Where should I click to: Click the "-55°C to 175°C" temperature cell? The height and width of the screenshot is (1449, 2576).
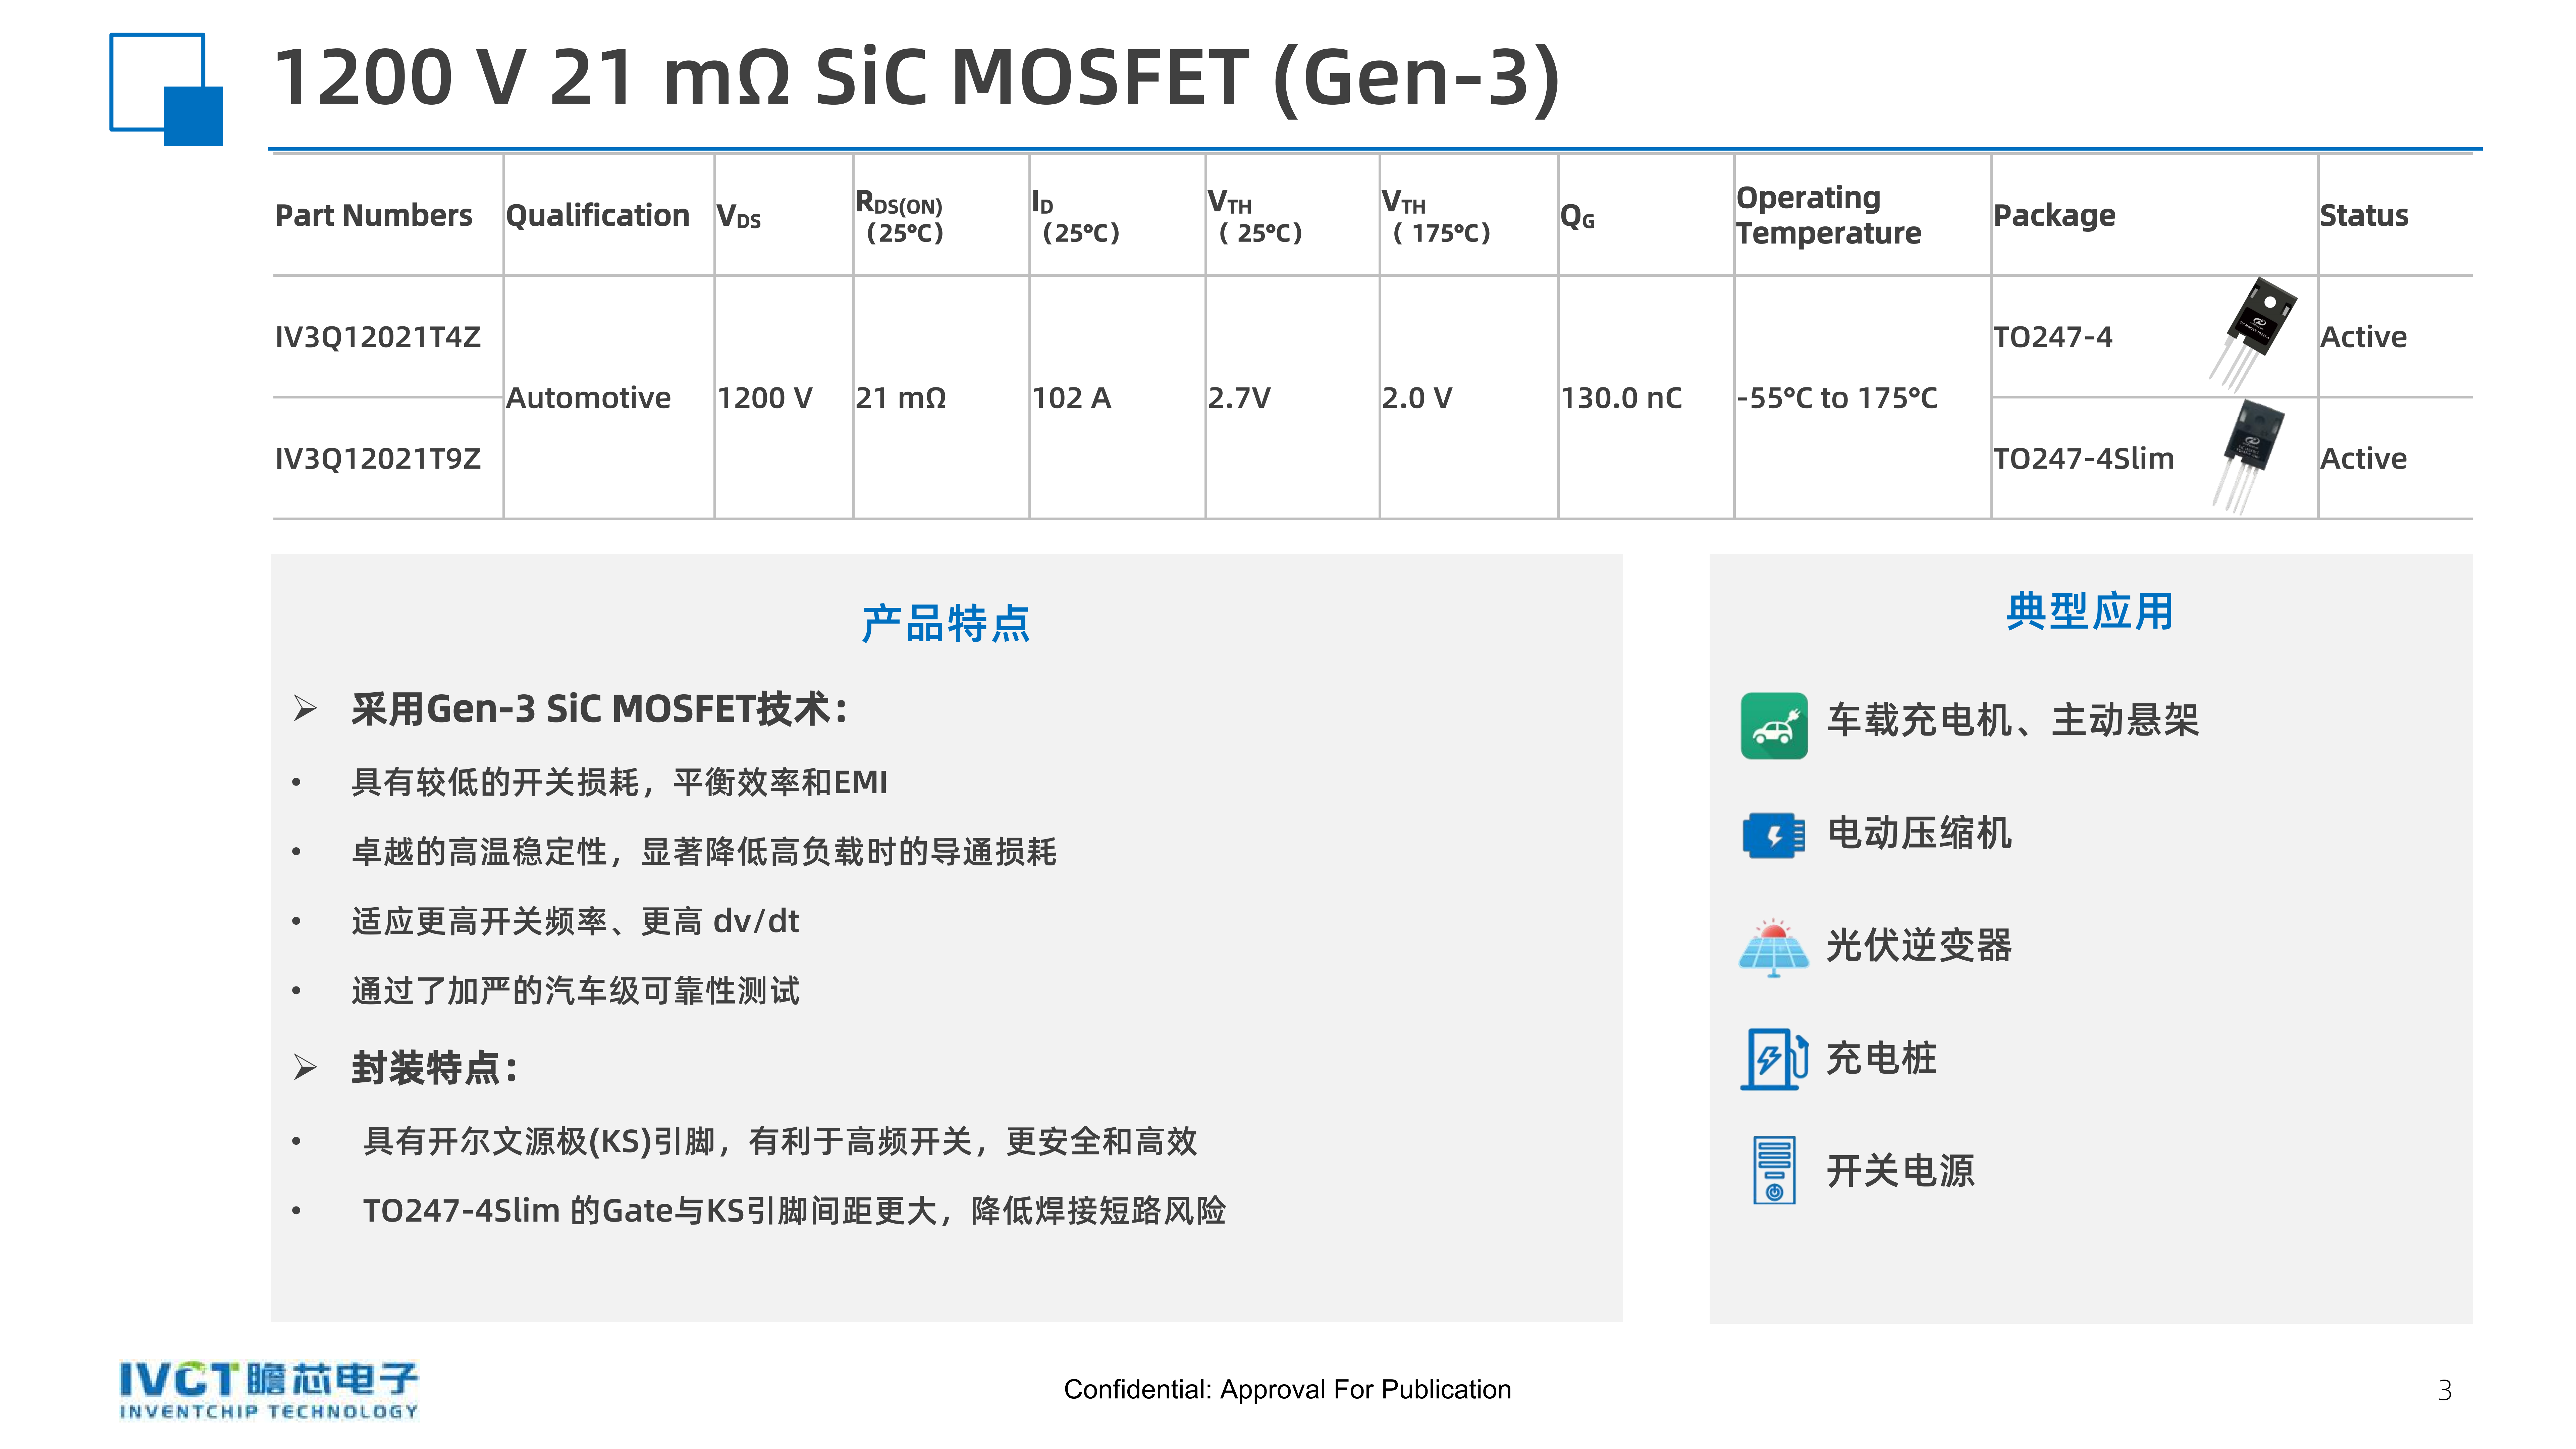[1837, 398]
